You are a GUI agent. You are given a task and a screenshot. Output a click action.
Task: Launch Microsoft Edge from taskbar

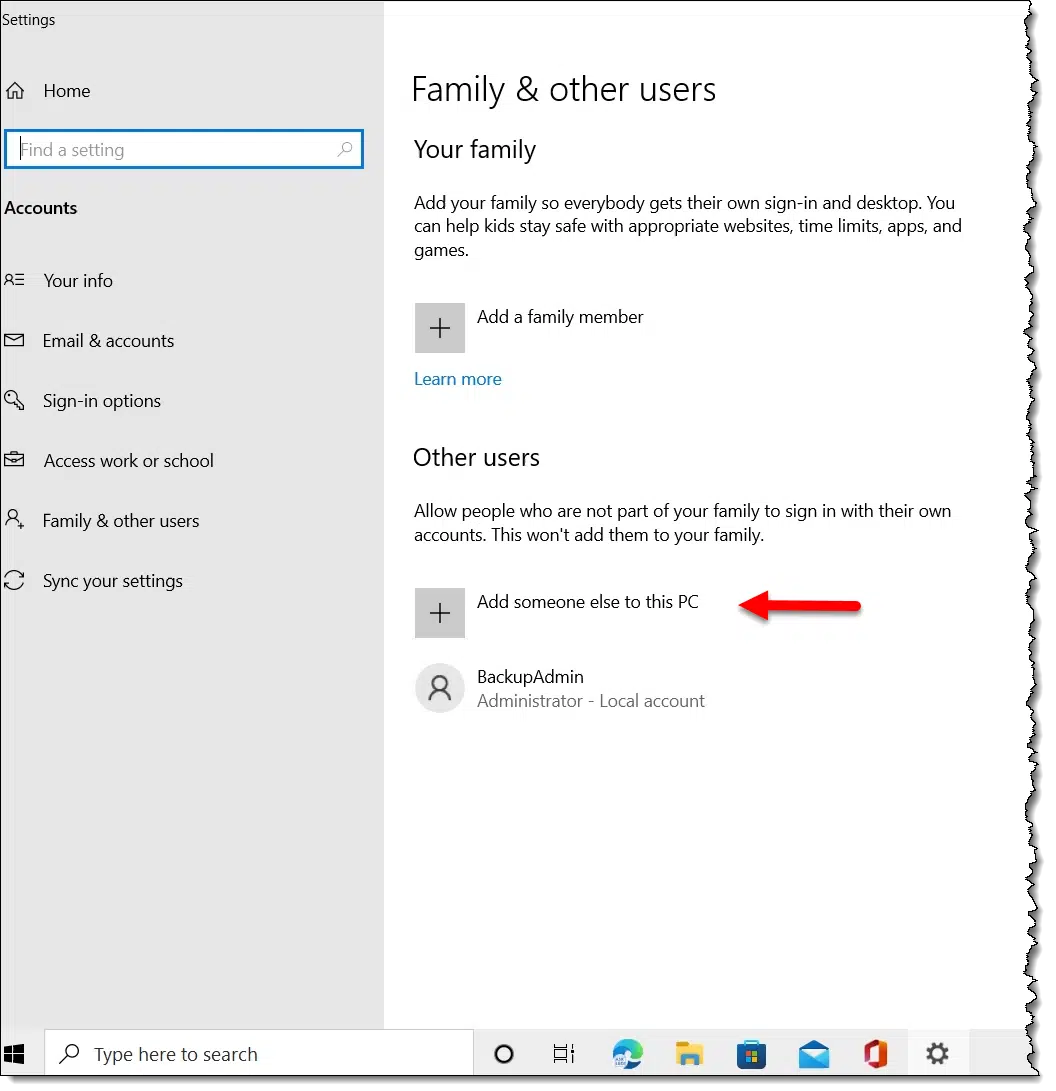pyautogui.click(x=627, y=1053)
